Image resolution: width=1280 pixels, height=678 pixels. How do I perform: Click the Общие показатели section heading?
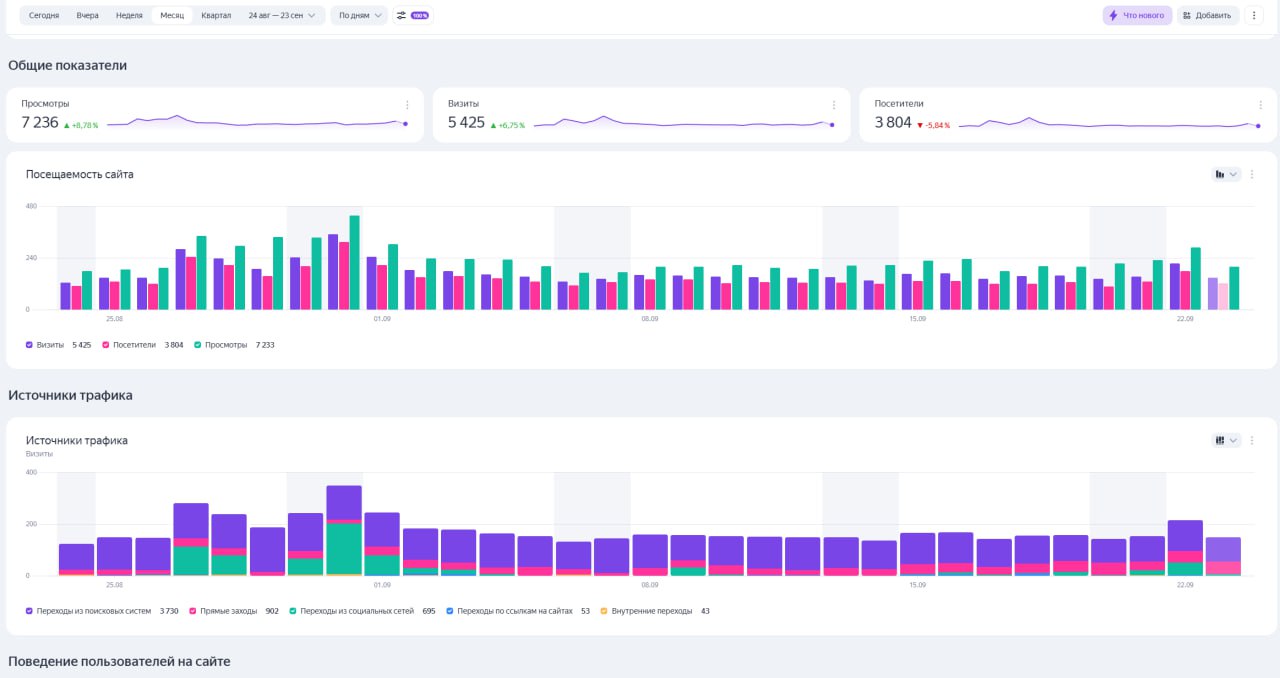67,66
